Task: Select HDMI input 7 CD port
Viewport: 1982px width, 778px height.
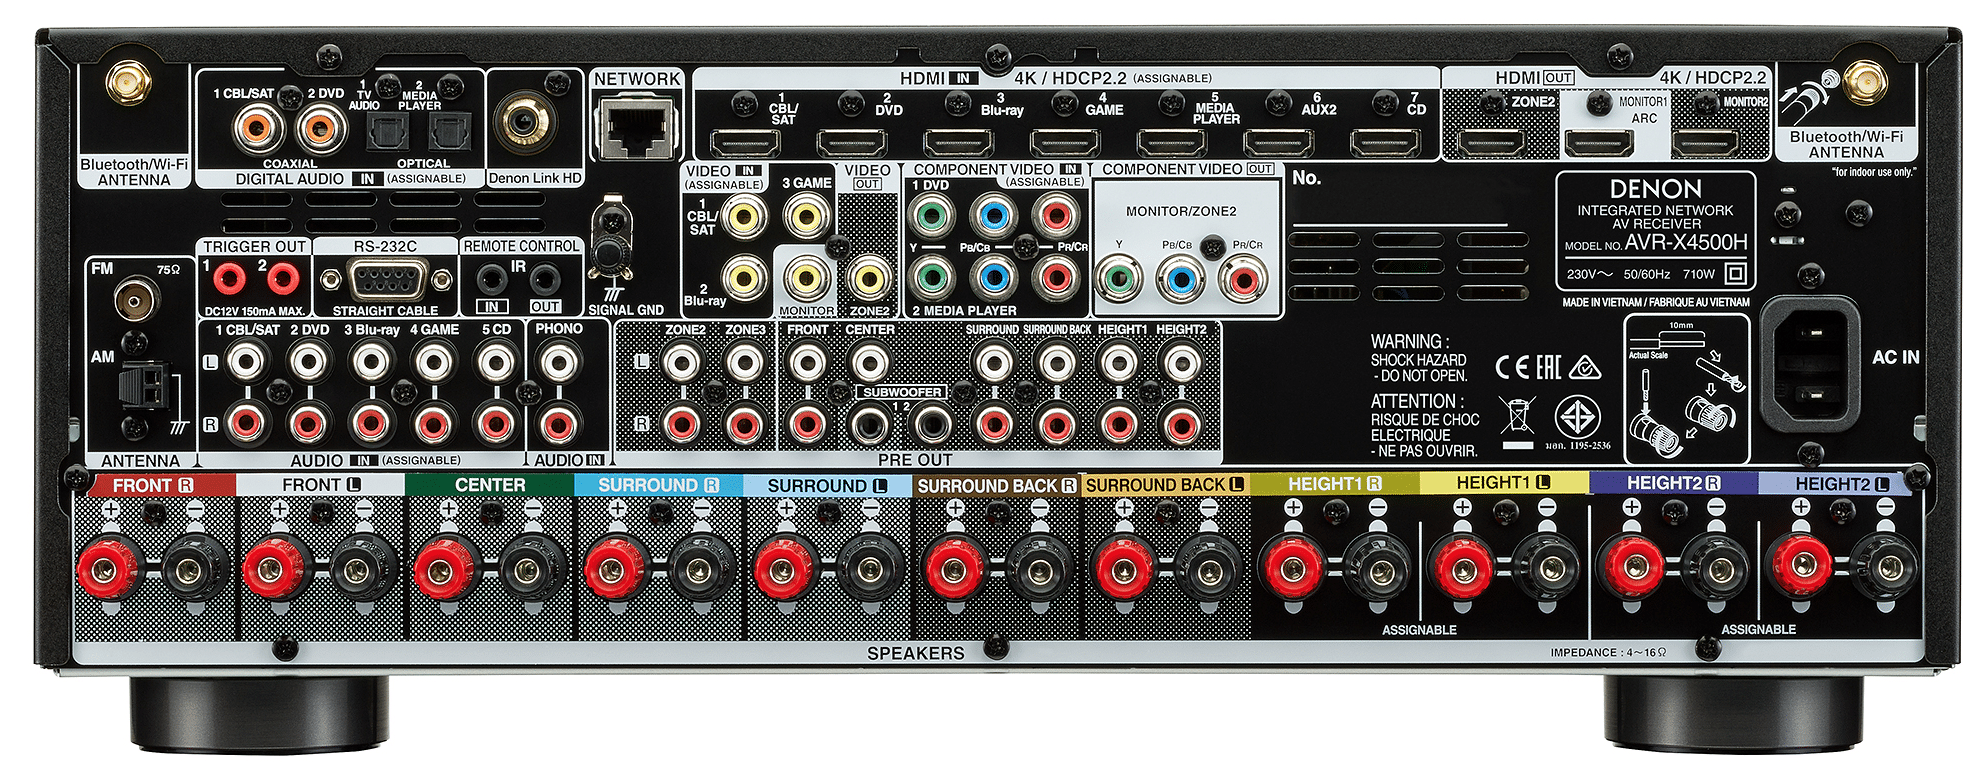Action: coord(1386,144)
